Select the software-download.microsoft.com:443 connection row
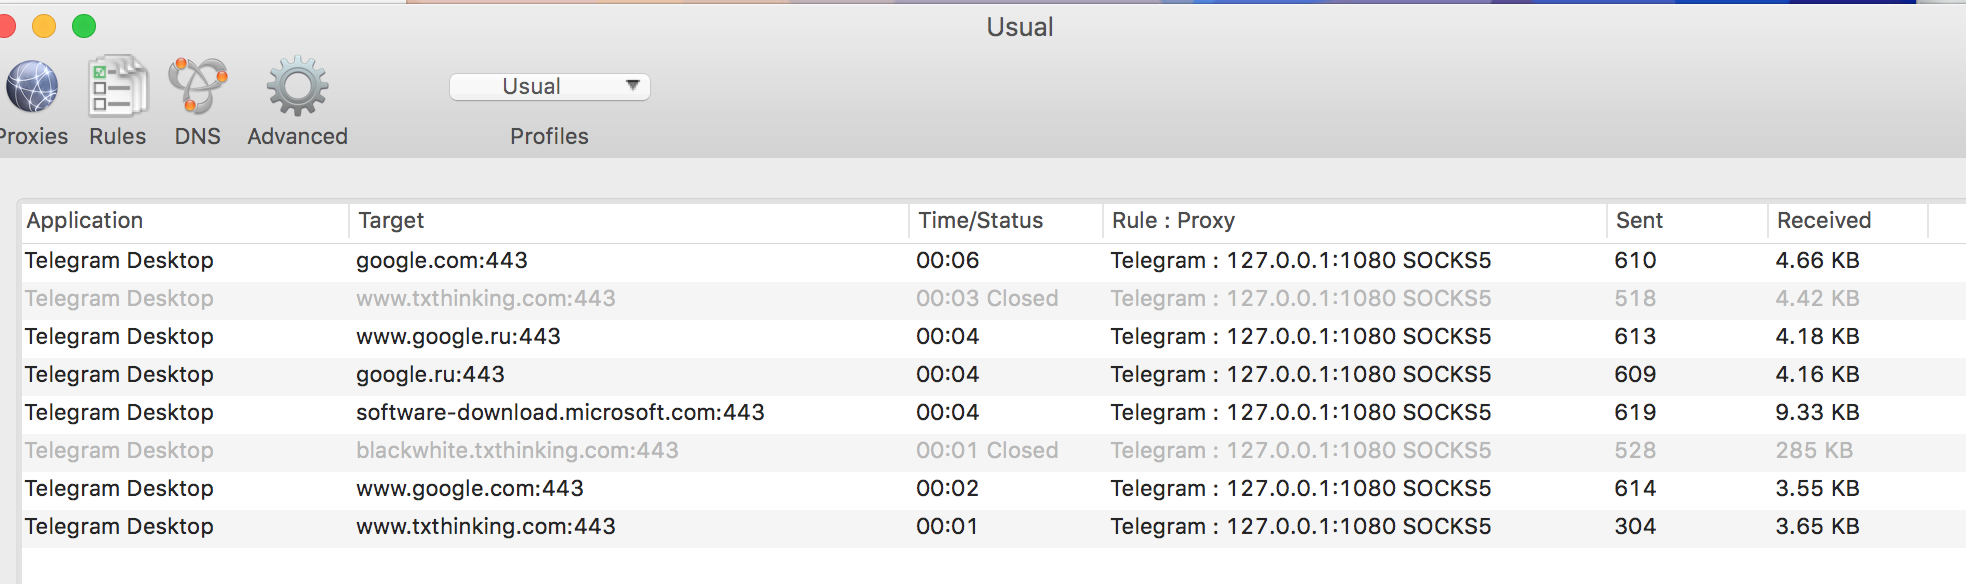Screen dimensions: 1966x584 point(994,413)
